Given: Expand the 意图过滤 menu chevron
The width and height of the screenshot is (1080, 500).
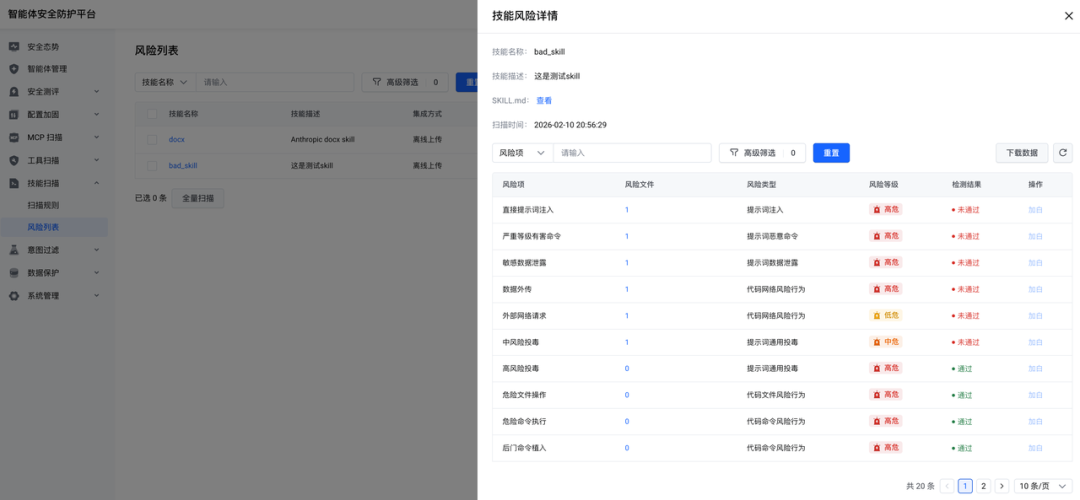Looking at the screenshot, I should pyautogui.click(x=96, y=249).
